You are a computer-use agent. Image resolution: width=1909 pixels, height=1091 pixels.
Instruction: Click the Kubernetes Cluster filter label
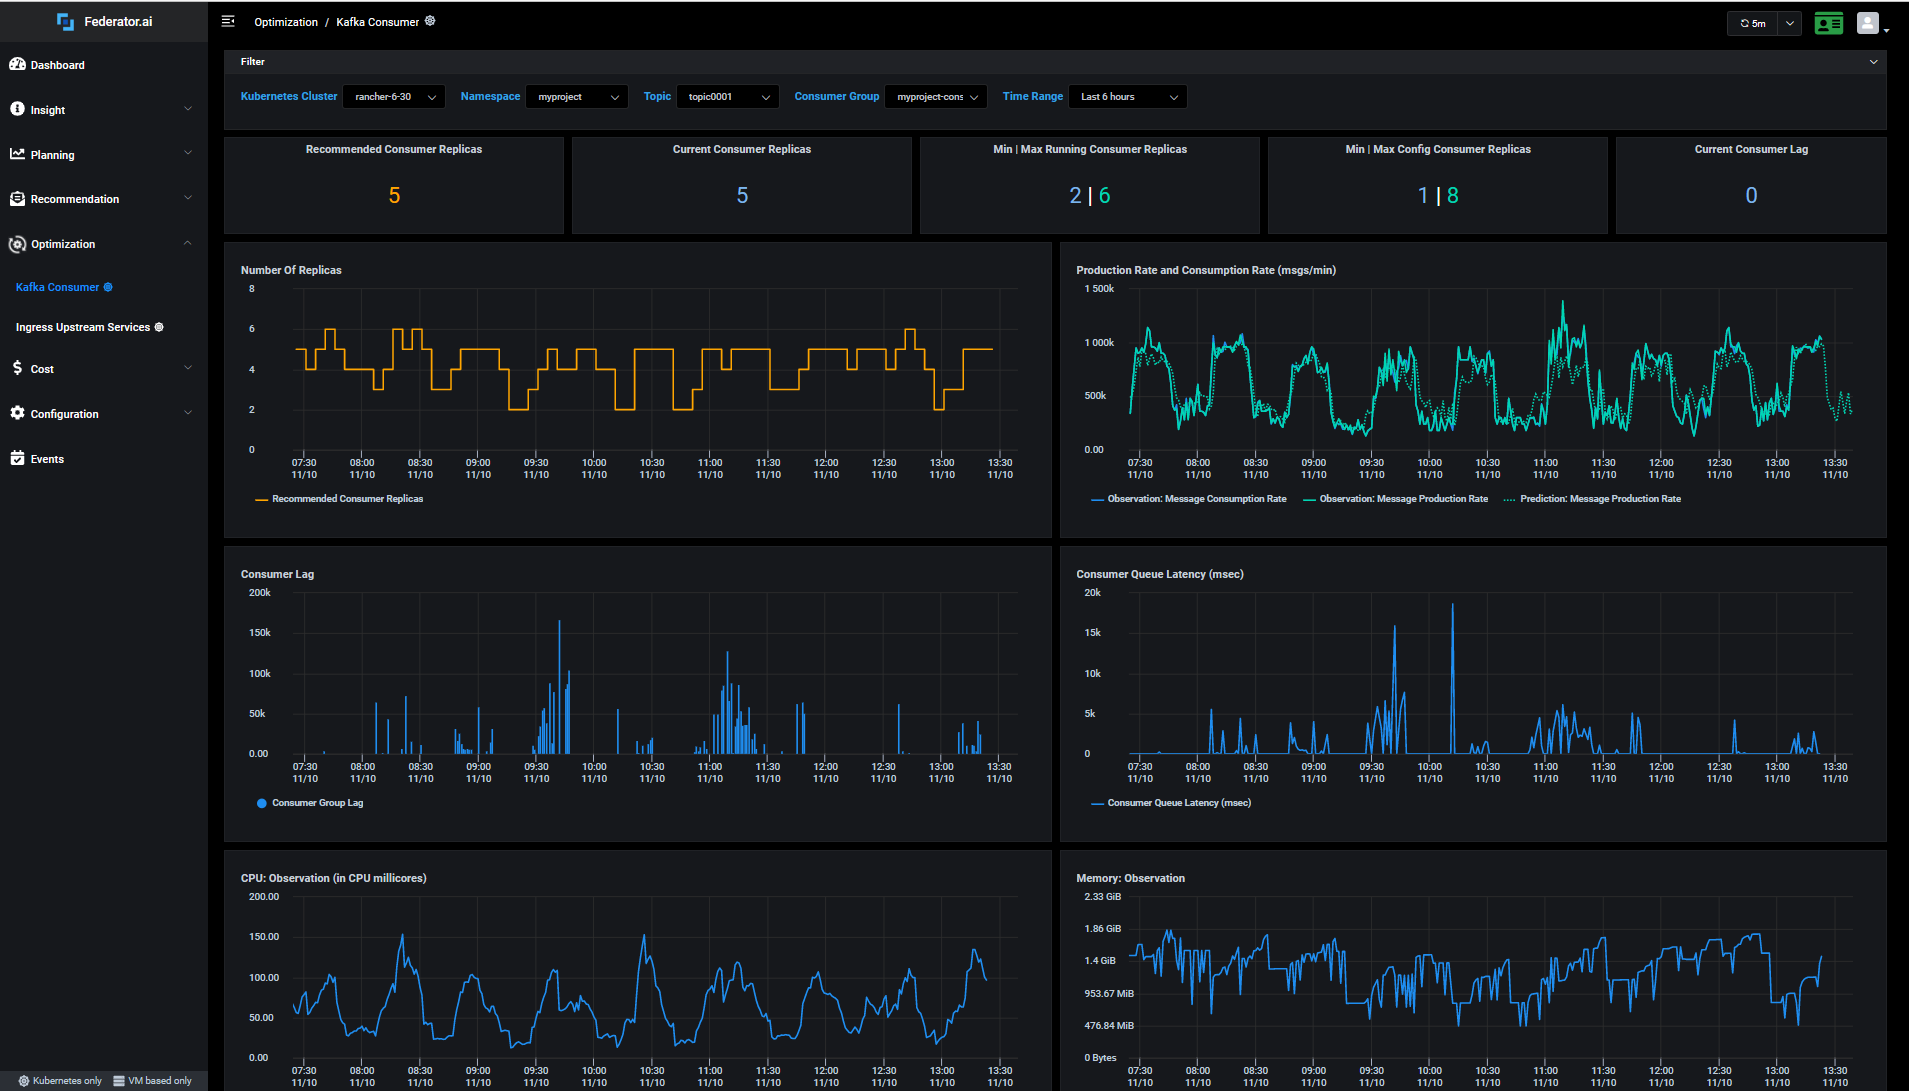[x=289, y=97]
